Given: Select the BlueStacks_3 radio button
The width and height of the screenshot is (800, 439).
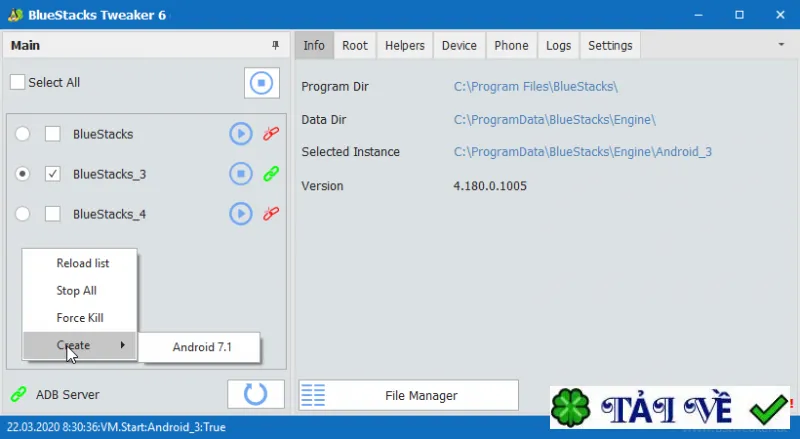Looking at the screenshot, I should coord(22,174).
